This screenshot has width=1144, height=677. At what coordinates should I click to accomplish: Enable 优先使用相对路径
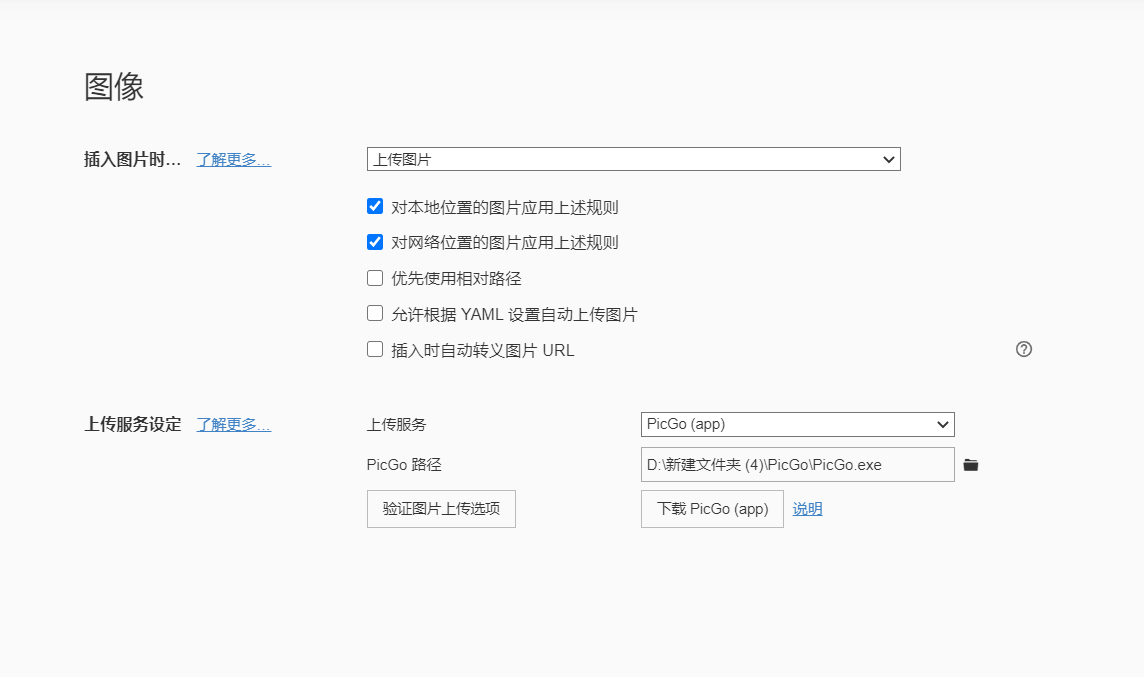(374, 277)
